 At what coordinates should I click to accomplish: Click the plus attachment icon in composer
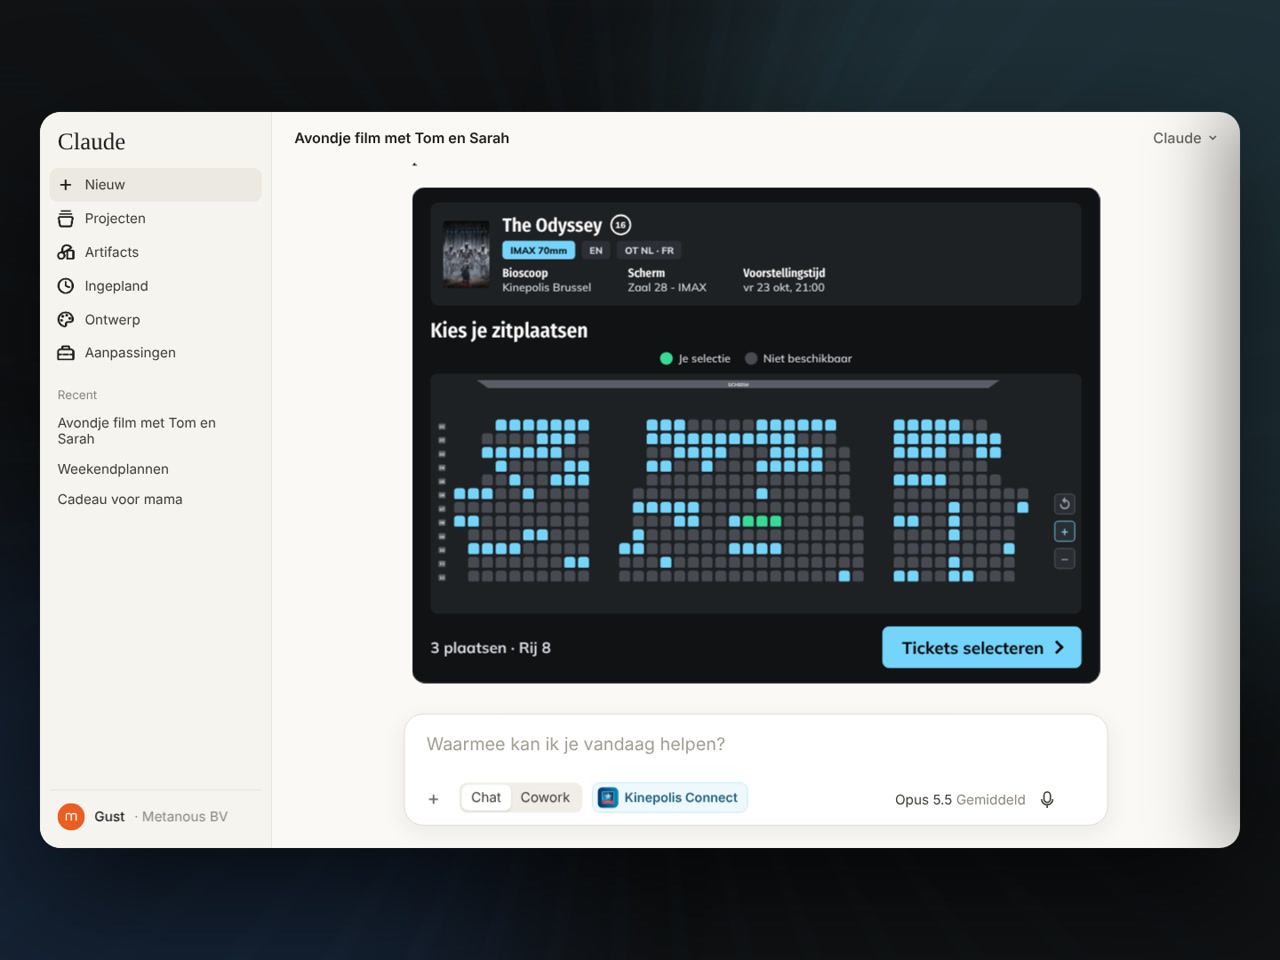tap(433, 799)
